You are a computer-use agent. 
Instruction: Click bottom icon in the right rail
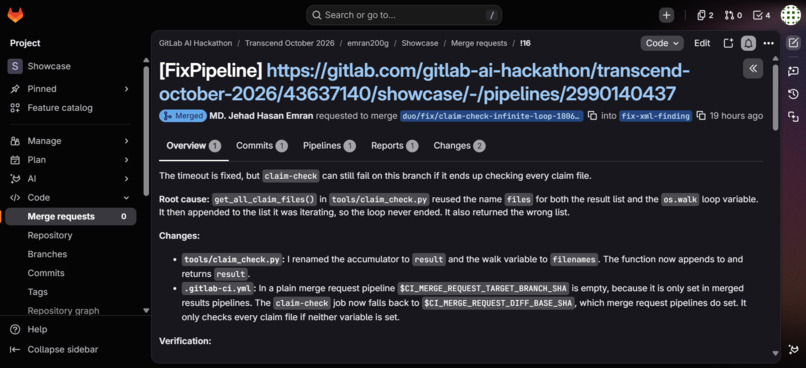pyautogui.click(x=793, y=349)
